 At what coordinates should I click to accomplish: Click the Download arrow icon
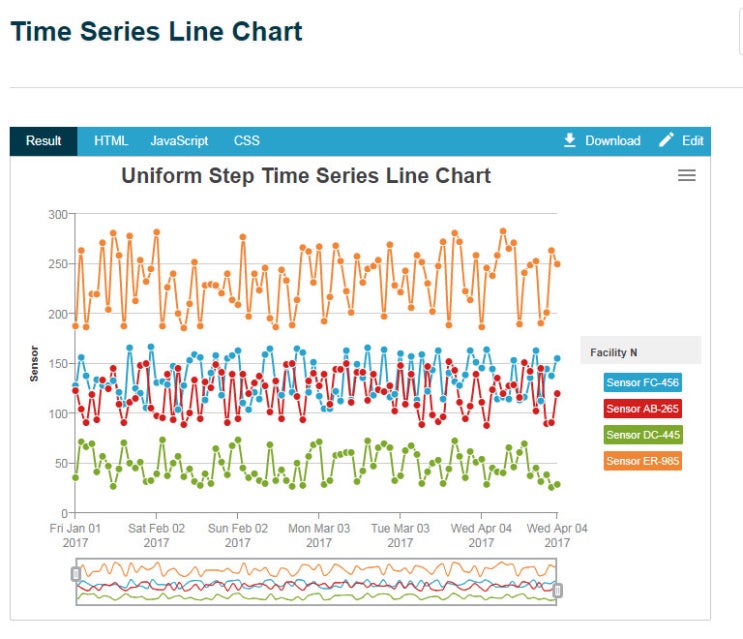click(570, 140)
